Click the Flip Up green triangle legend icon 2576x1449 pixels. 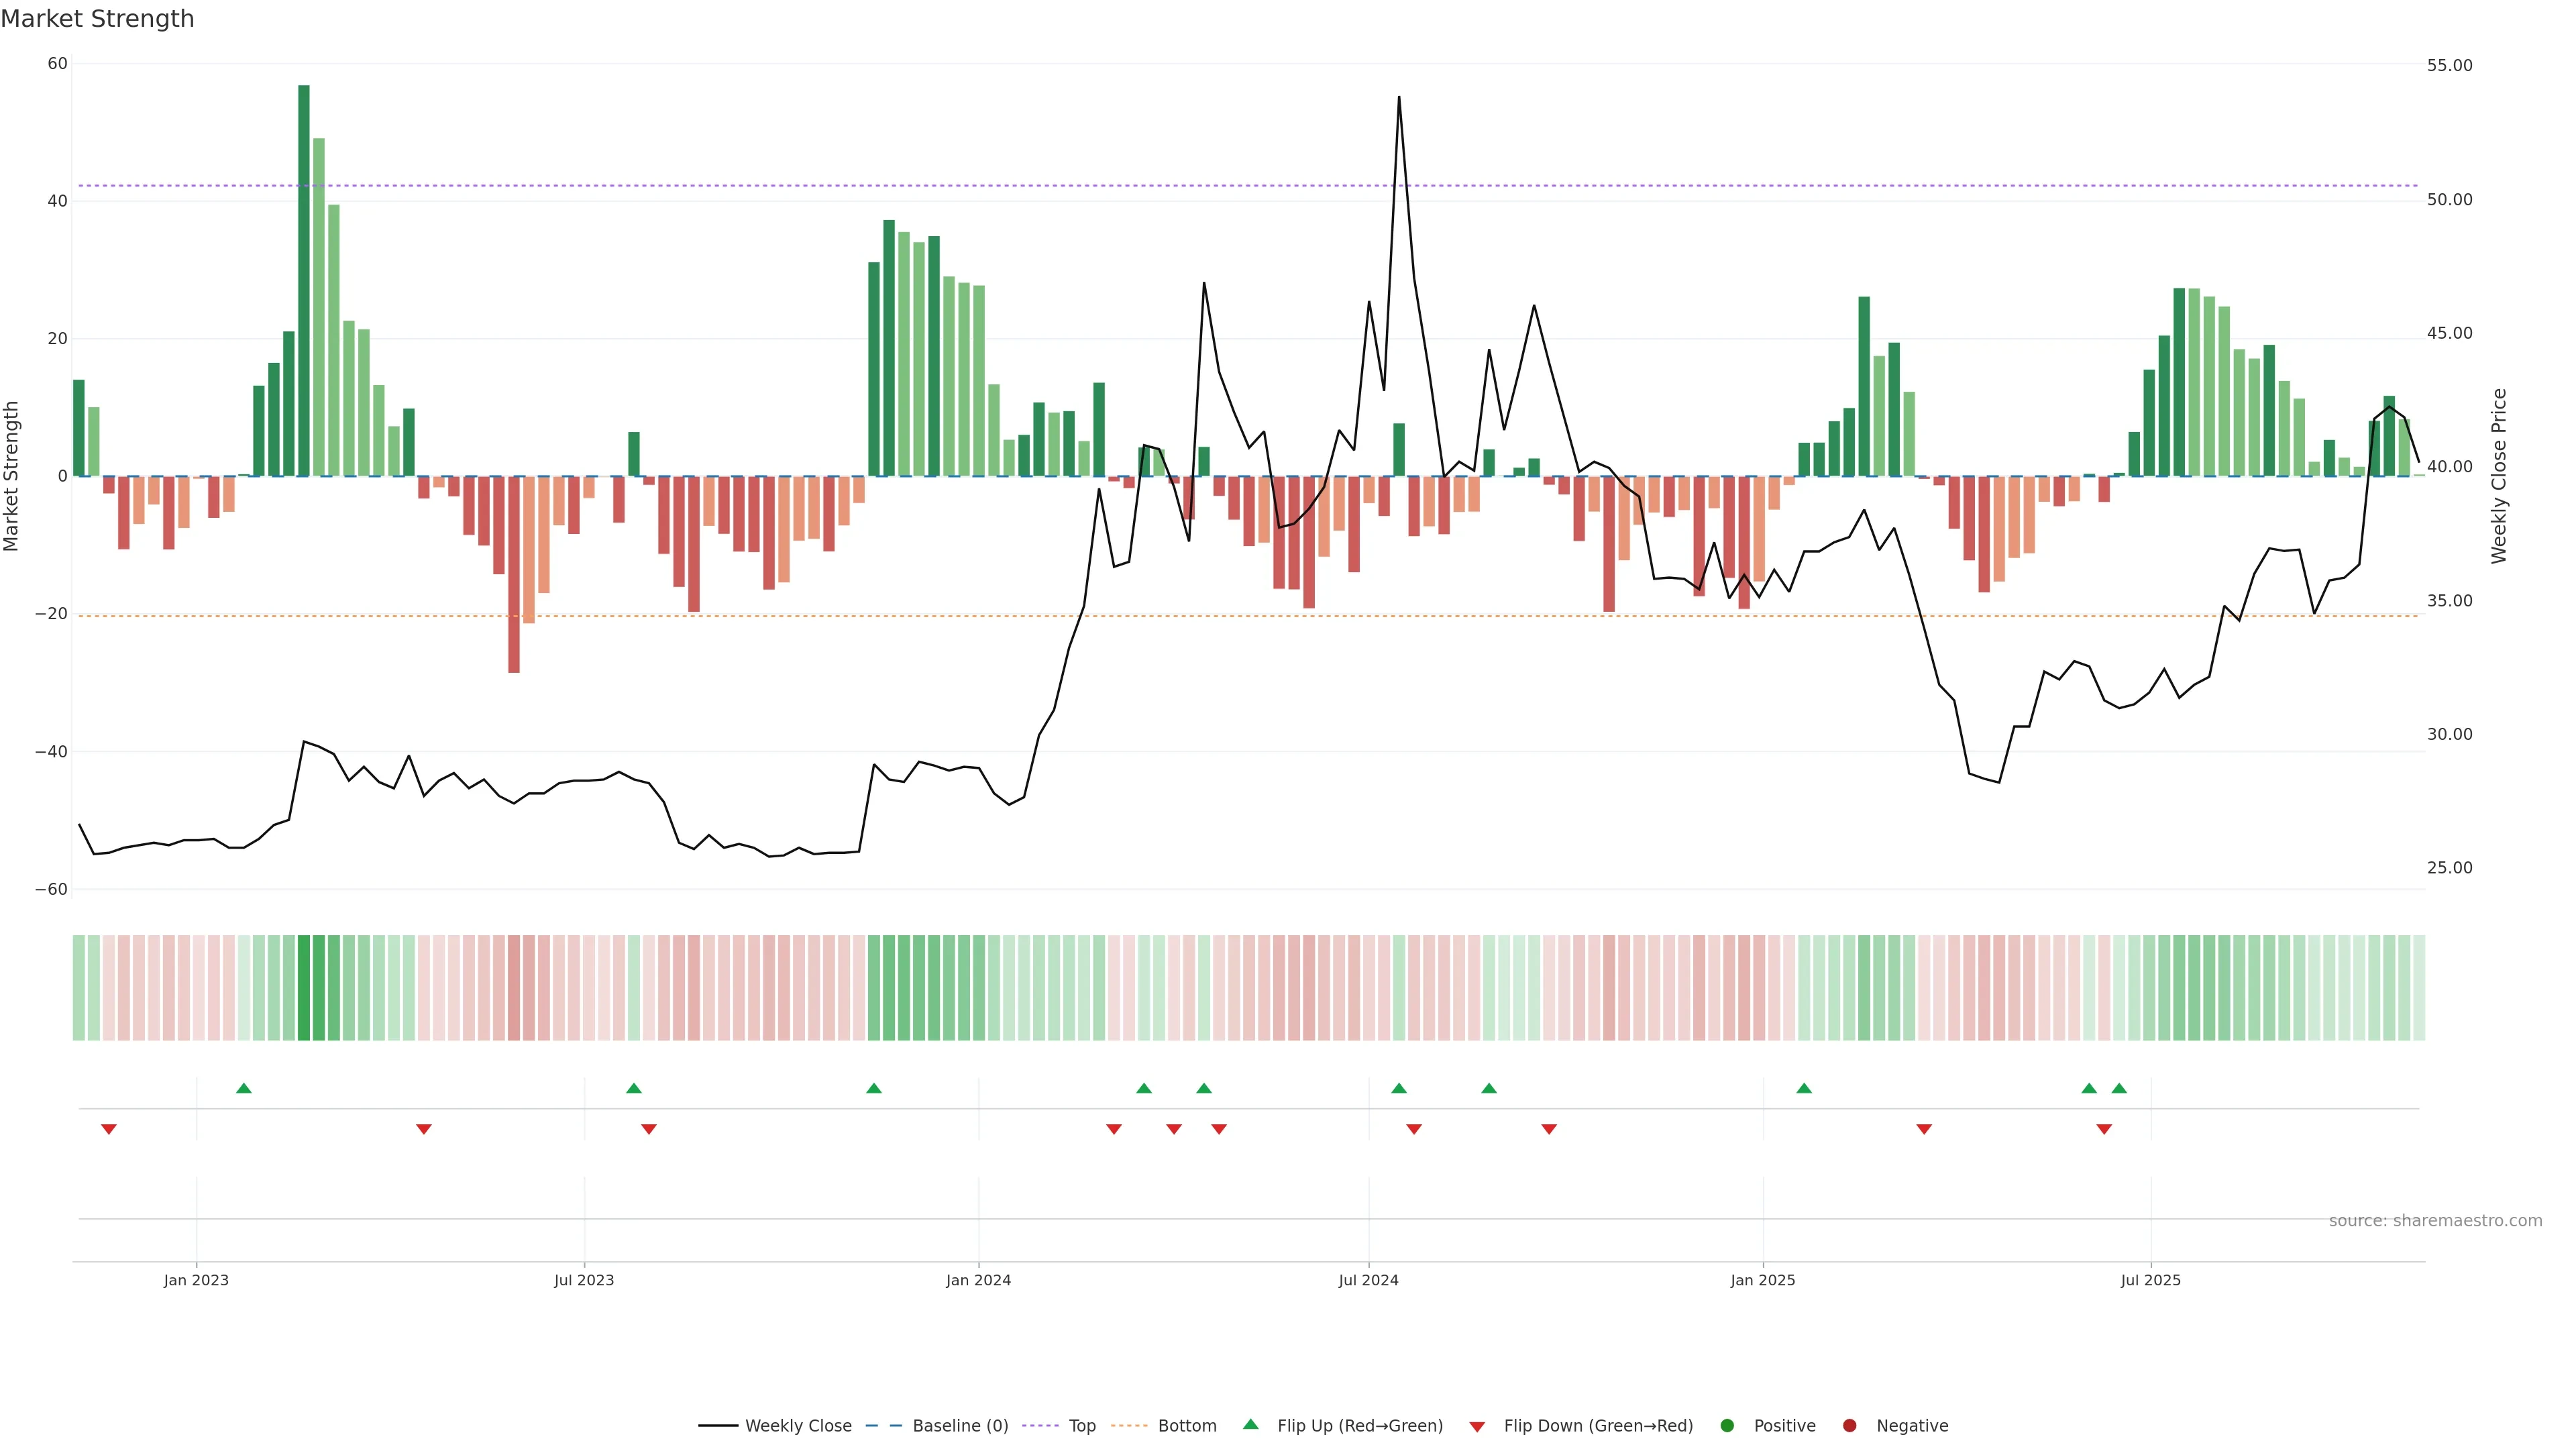point(1250,1424)
